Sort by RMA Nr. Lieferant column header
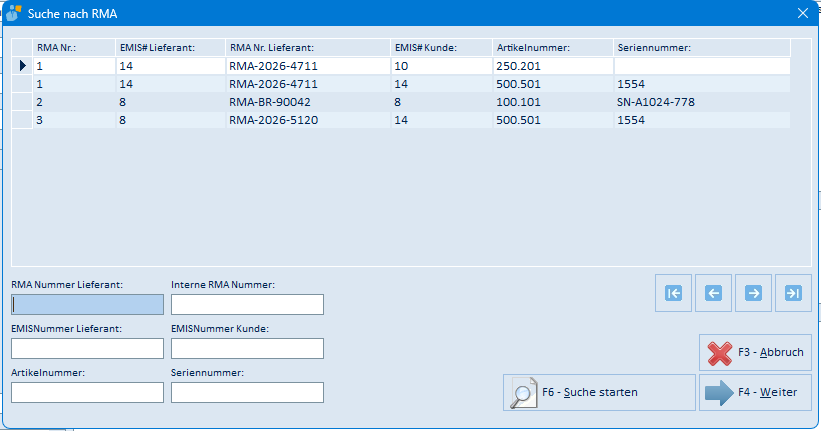Screen dimensions: 821x431 point(308,48)
